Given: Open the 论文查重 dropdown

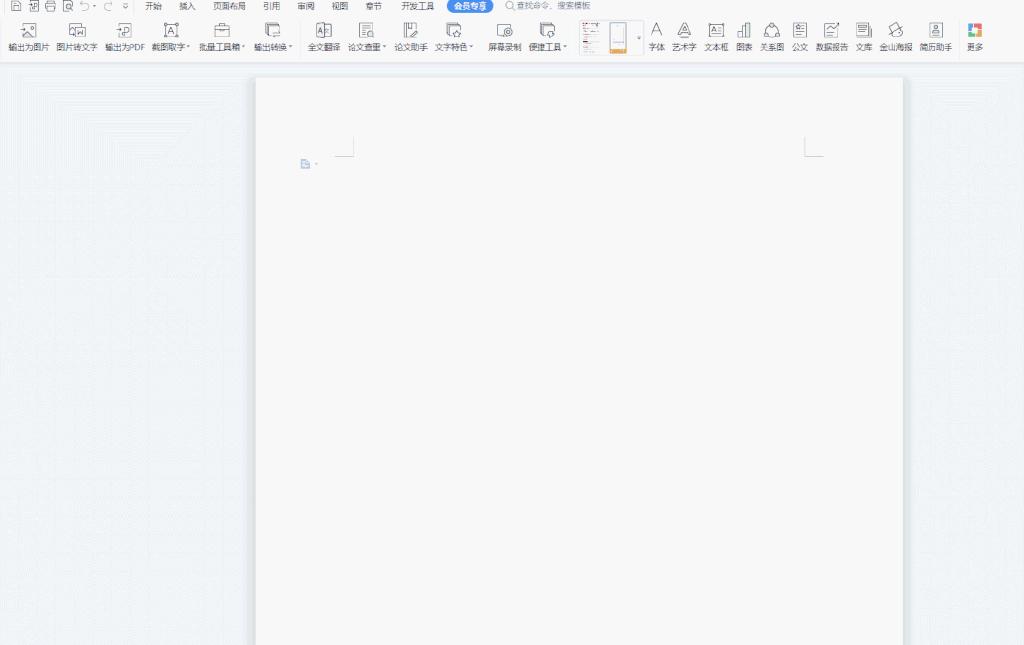Looking at the screenshot, I should pos(384,47).
